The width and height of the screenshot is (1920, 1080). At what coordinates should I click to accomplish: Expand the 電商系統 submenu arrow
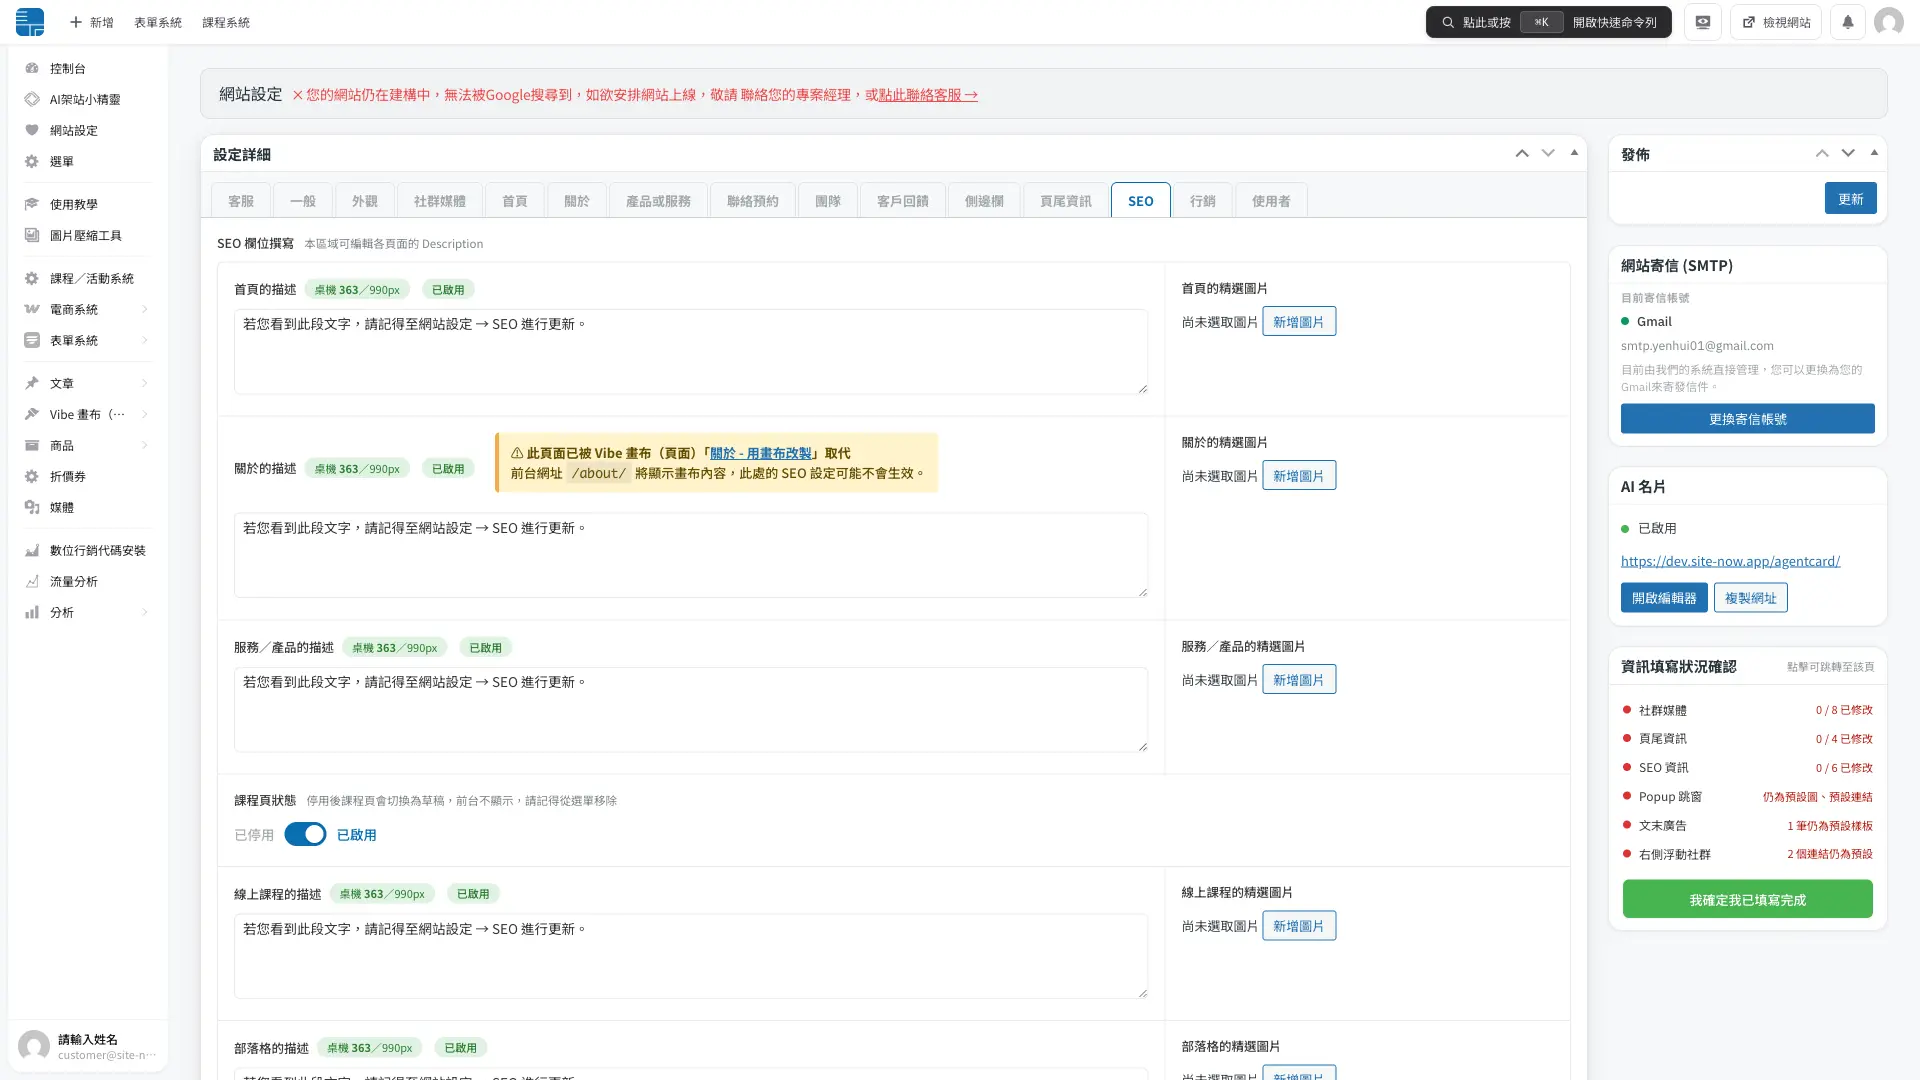click(x=145, y=309)
